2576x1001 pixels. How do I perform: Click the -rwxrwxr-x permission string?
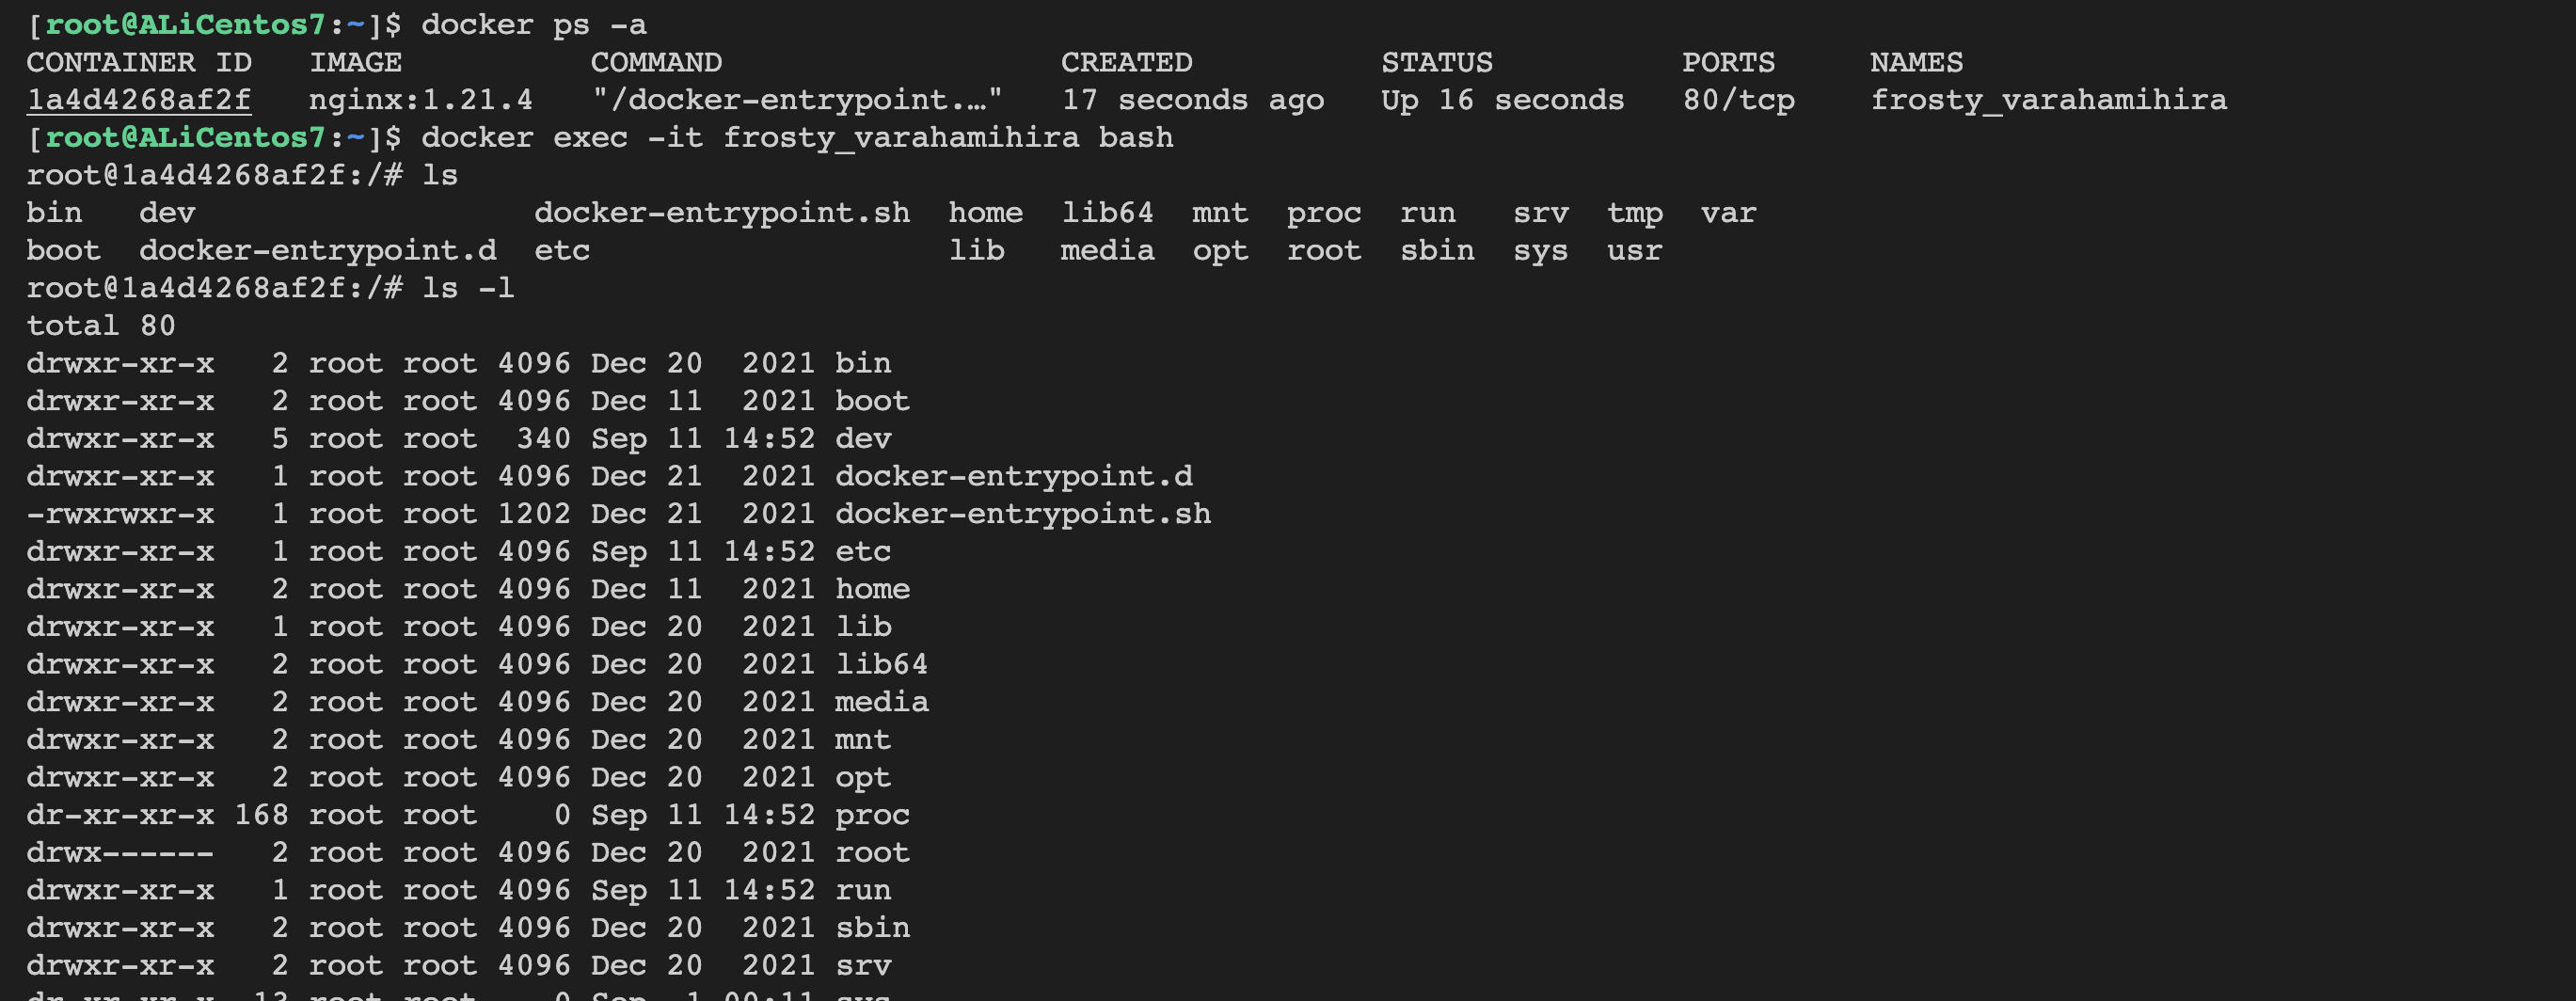[x=120, y=514]
